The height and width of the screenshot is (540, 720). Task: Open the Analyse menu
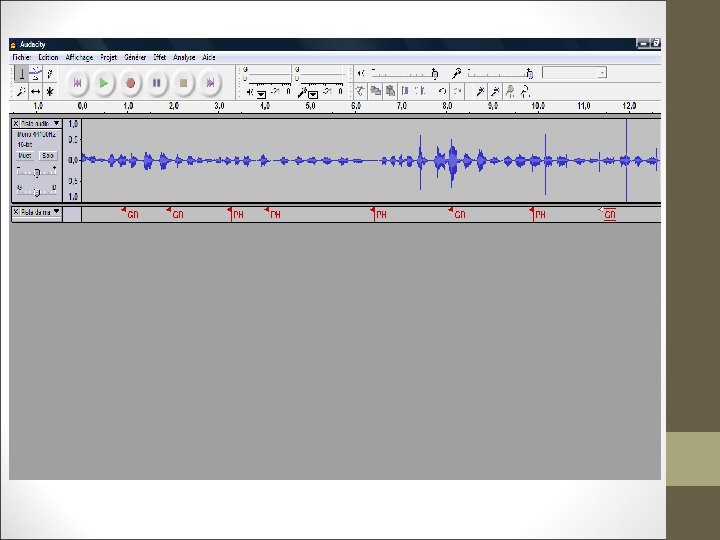184,57
